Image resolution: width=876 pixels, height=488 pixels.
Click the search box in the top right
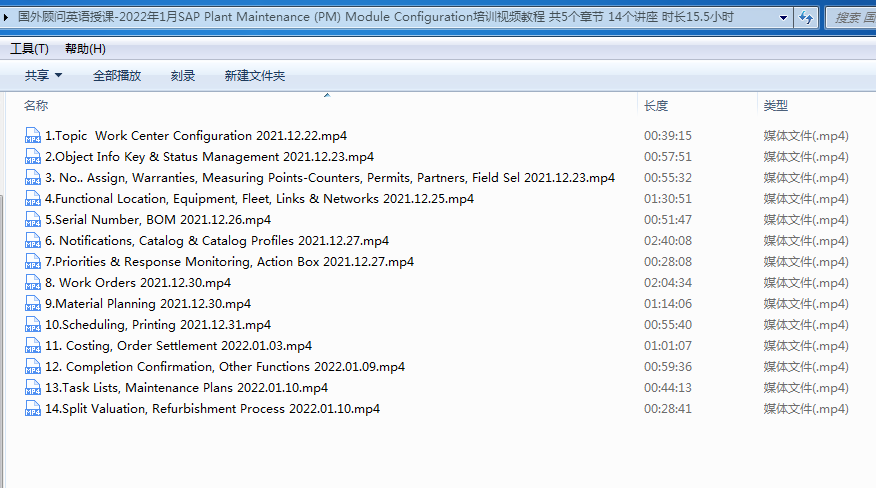point(851,17)
